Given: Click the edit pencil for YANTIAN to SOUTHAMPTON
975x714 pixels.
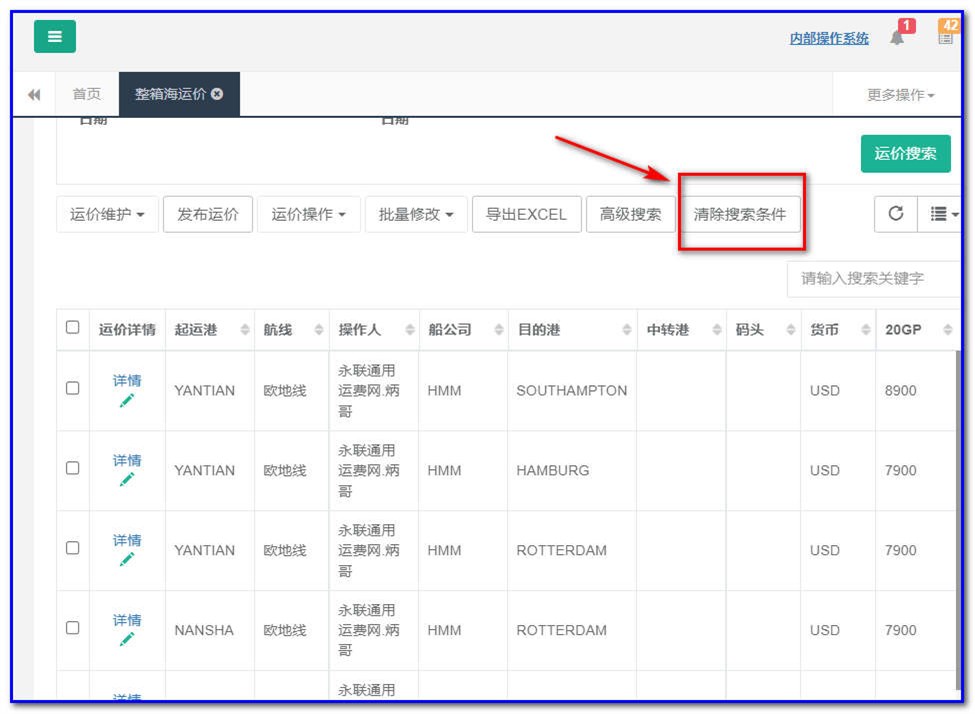Looking at the screenshot, I should 126,402.
